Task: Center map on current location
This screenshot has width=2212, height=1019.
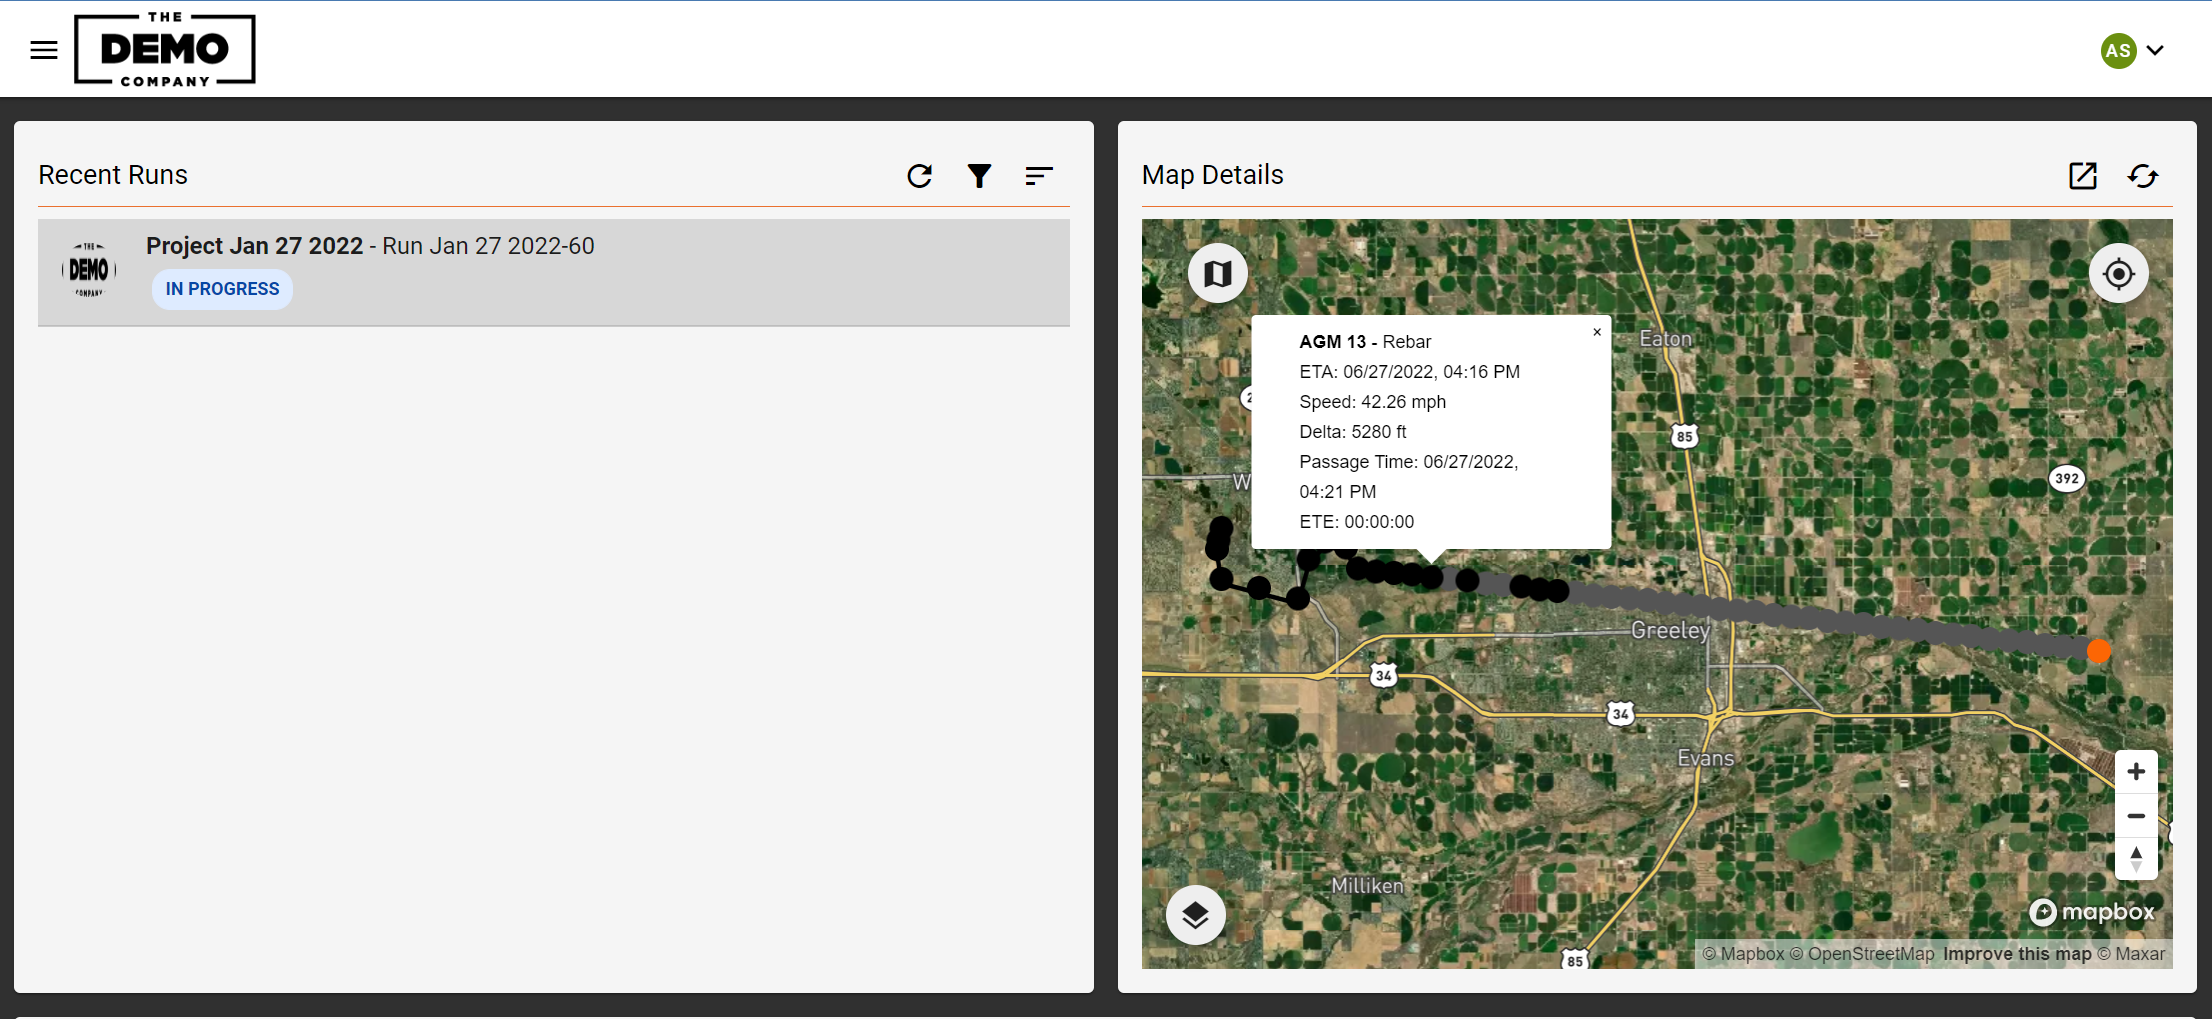Action: click(2118, 273)
